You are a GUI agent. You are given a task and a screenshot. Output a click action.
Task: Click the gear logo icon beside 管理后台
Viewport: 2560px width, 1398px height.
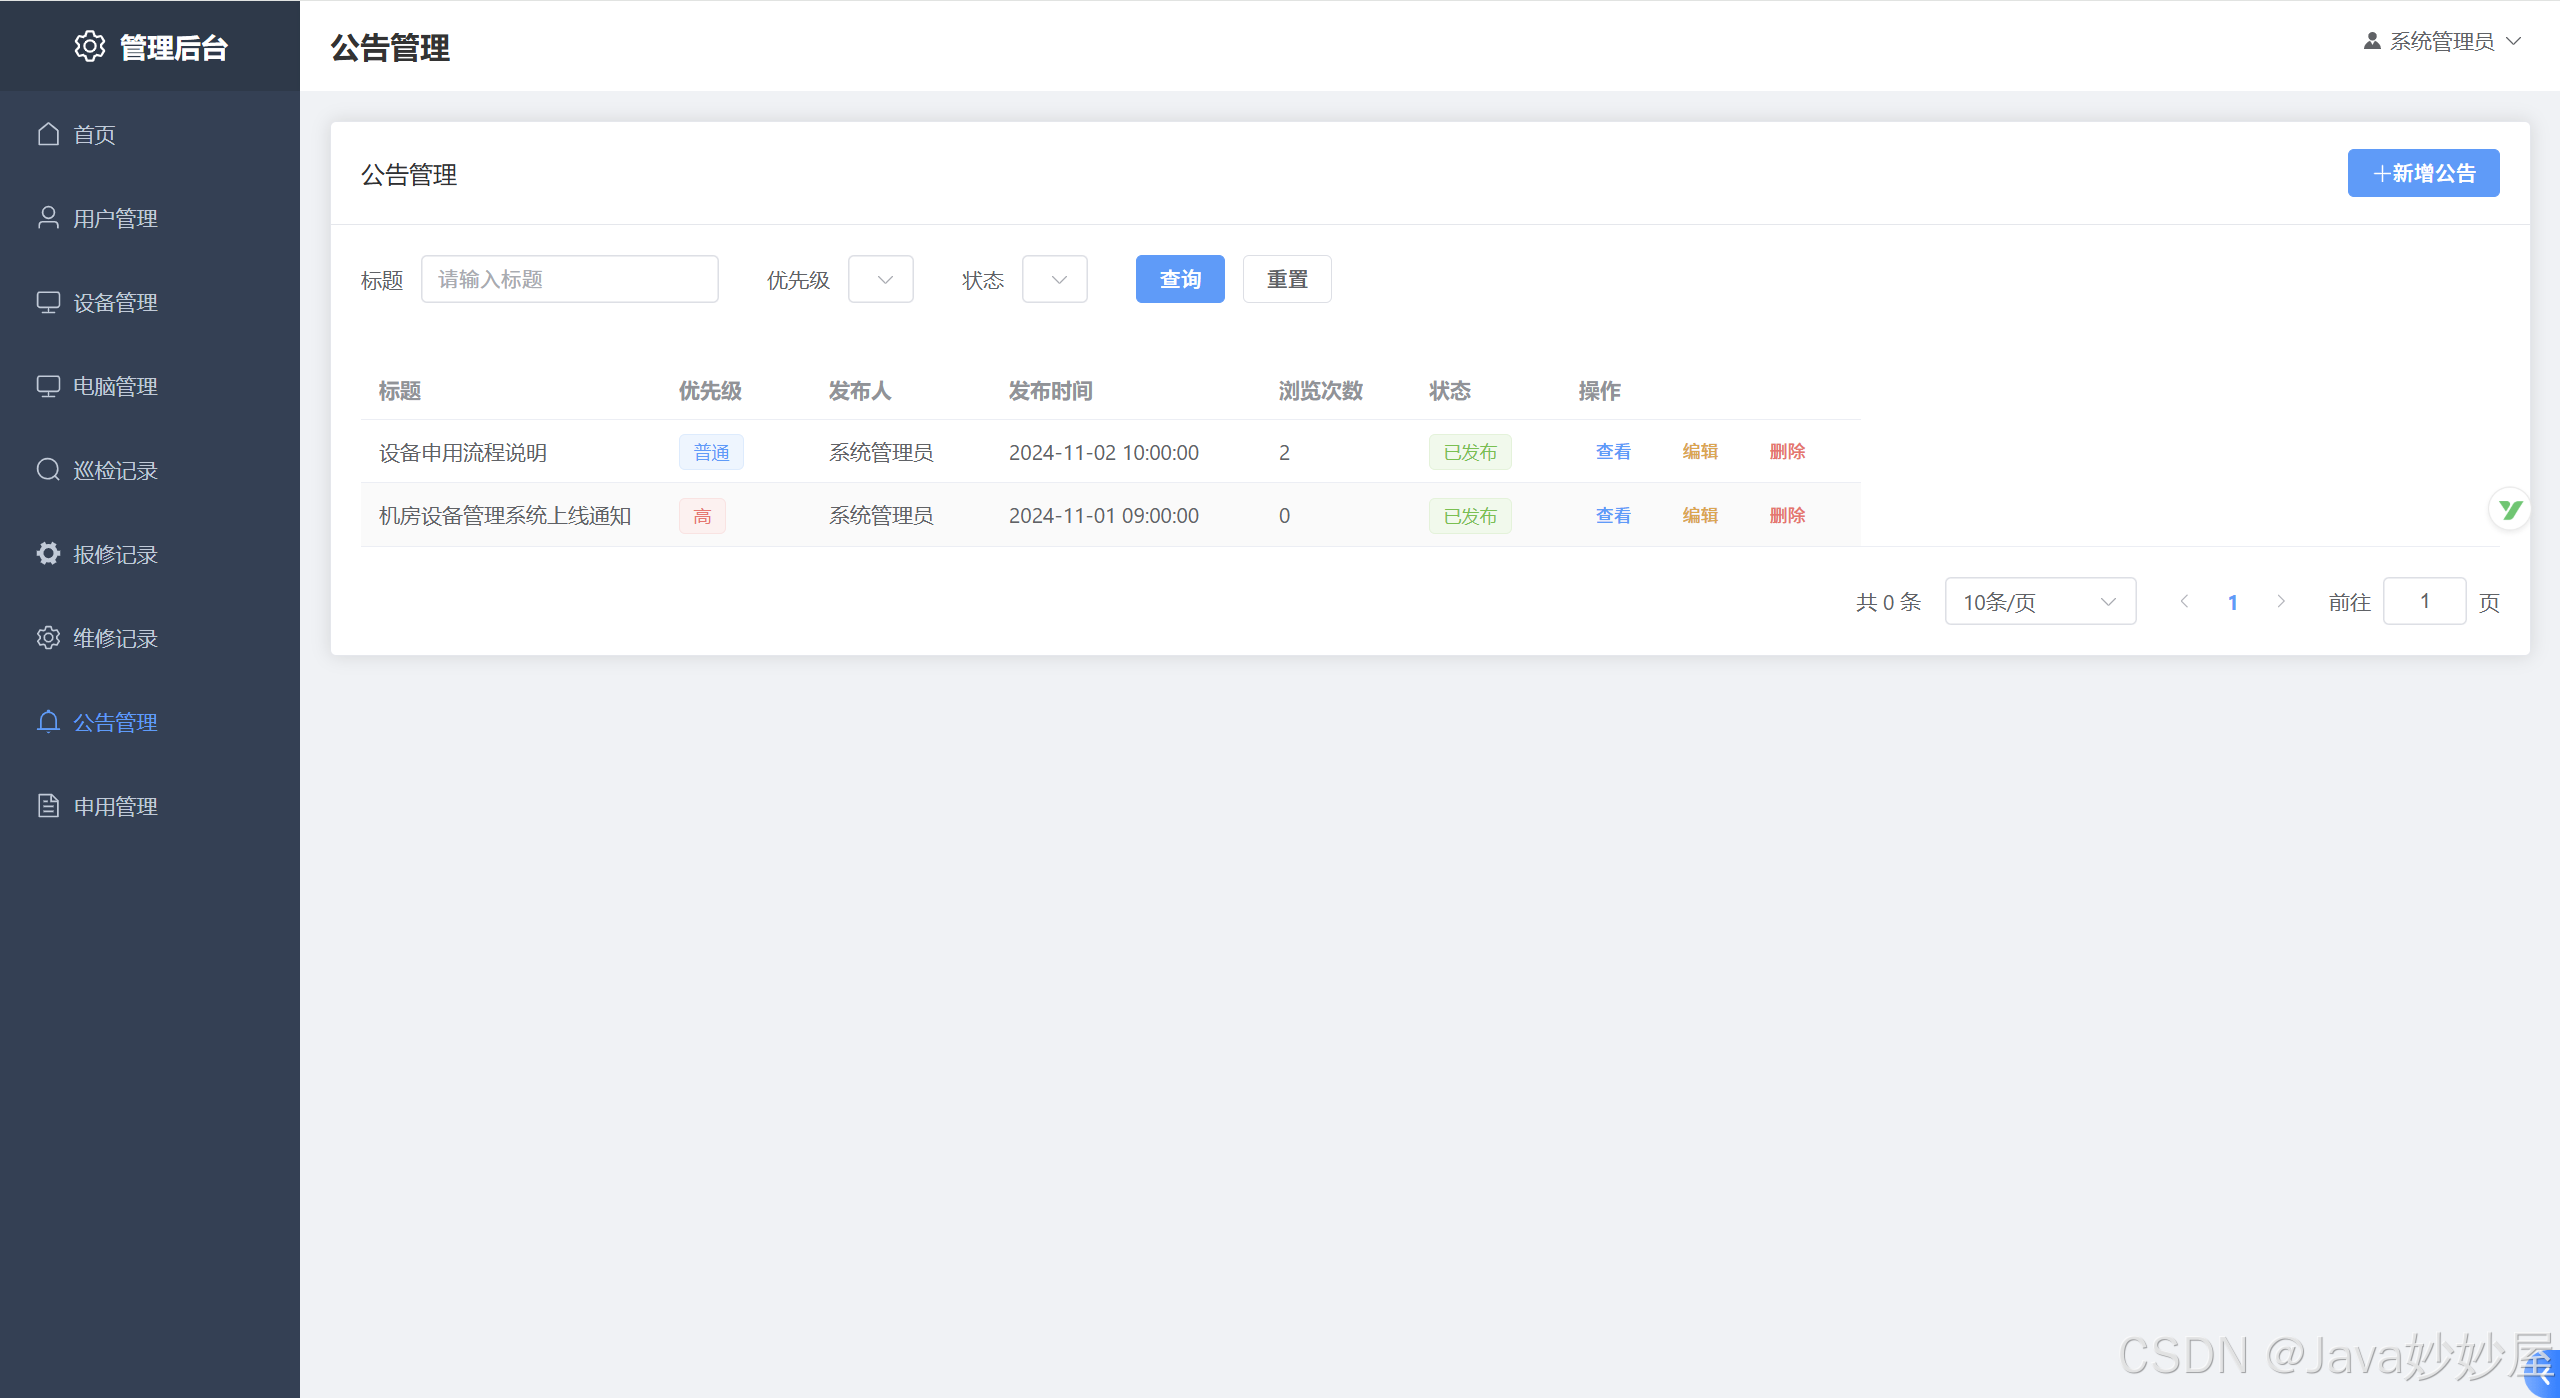(x=90, y=46)
